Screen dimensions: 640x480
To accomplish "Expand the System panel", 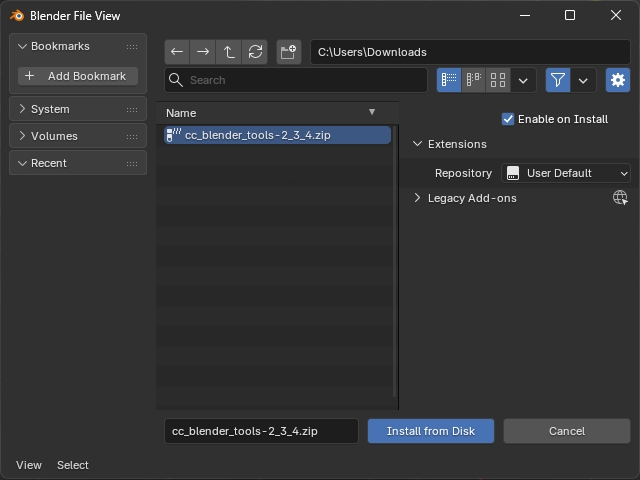I will pyautogui.click(x=22, y=109).
